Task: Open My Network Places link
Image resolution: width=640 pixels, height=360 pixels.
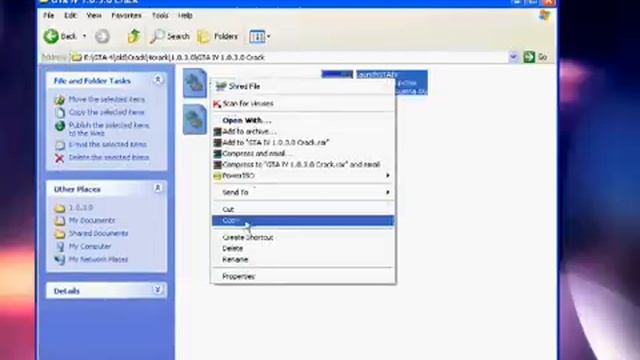Action: 98,259
